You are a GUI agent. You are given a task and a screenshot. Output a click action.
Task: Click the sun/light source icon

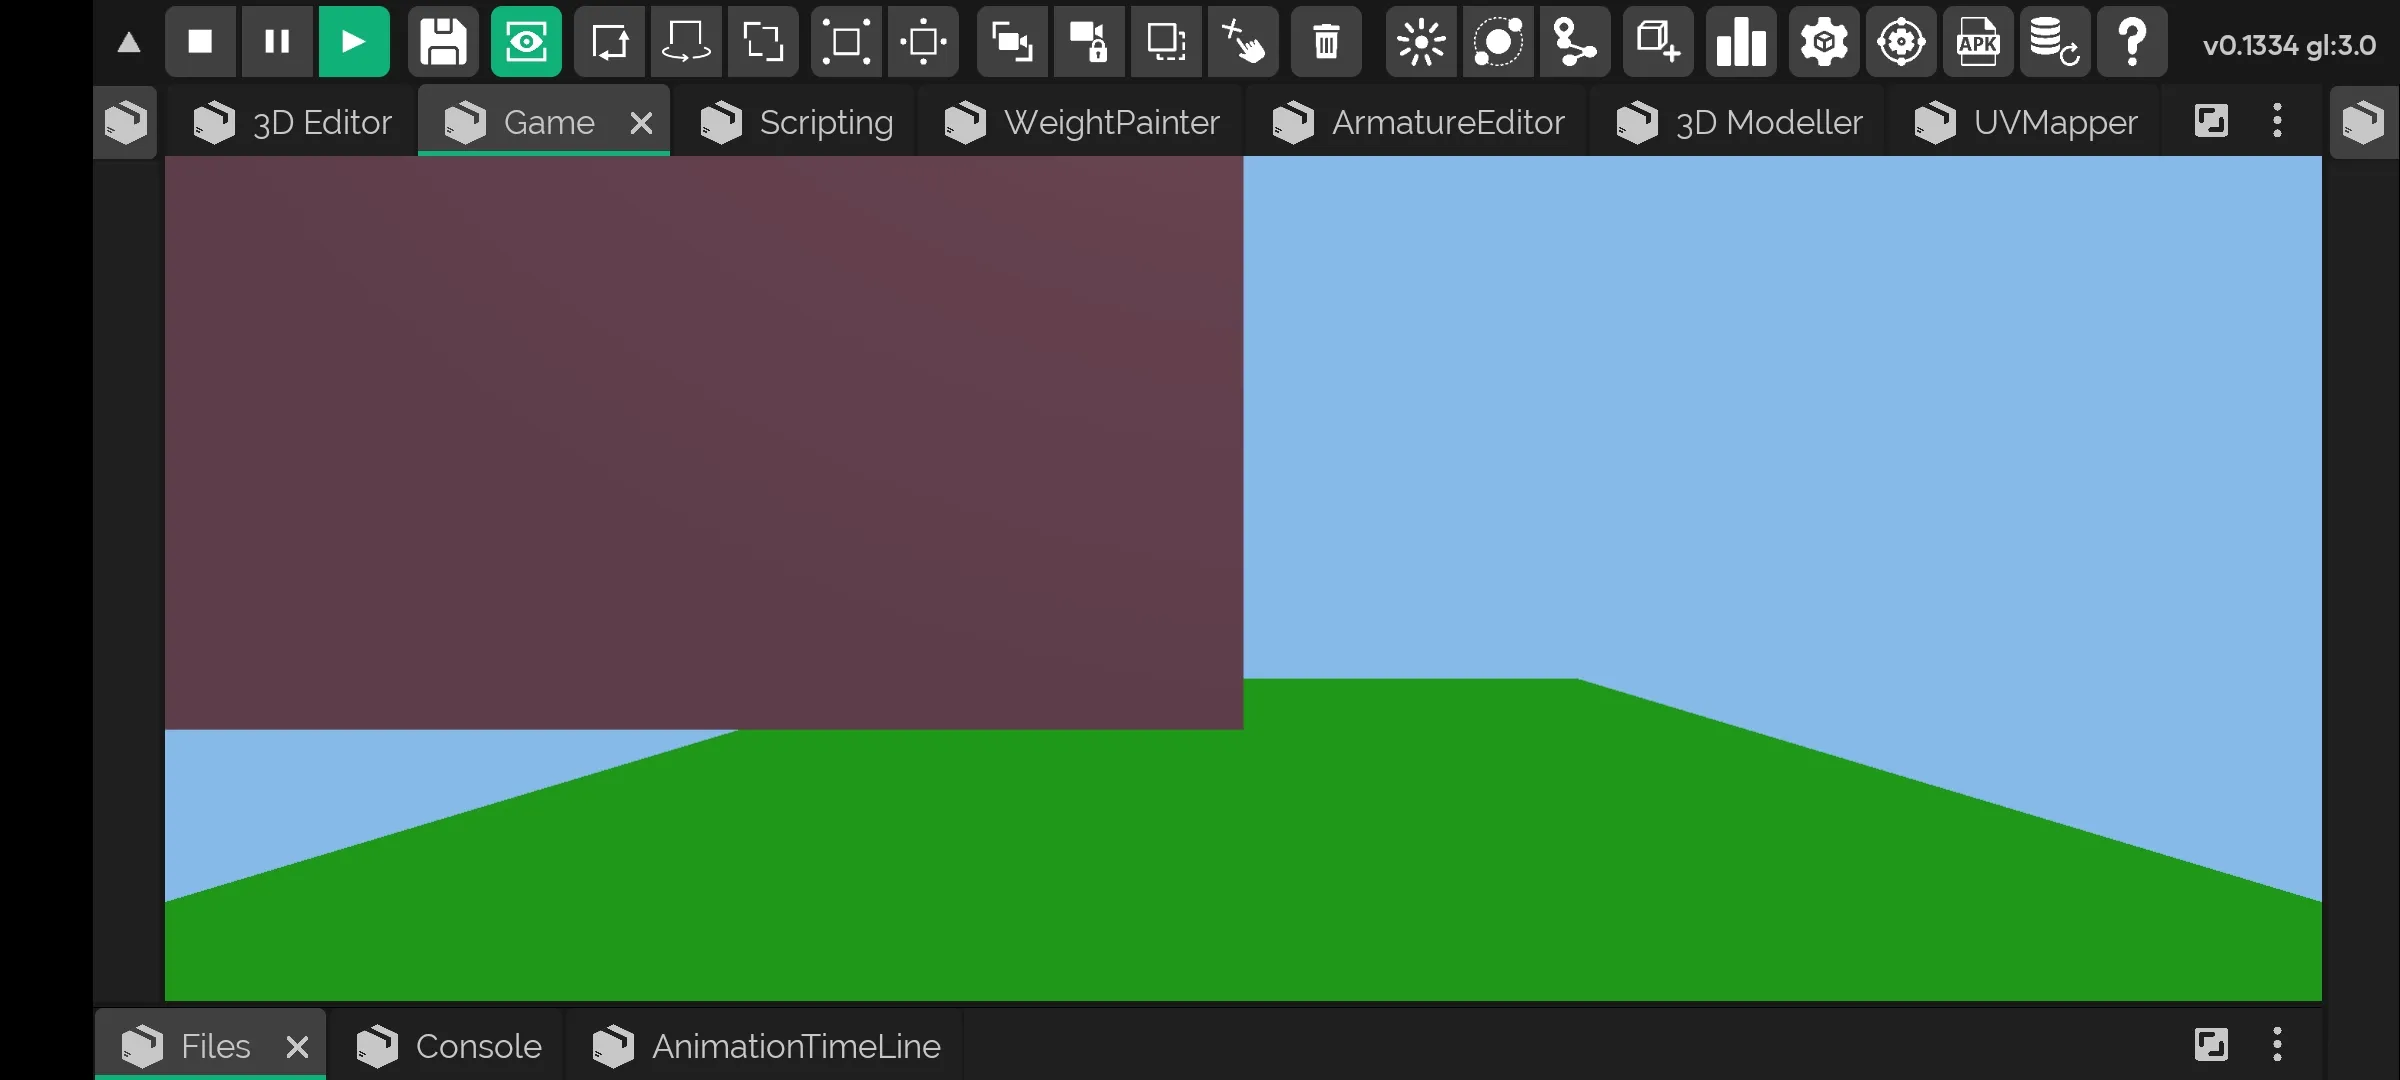[1419, 41]
